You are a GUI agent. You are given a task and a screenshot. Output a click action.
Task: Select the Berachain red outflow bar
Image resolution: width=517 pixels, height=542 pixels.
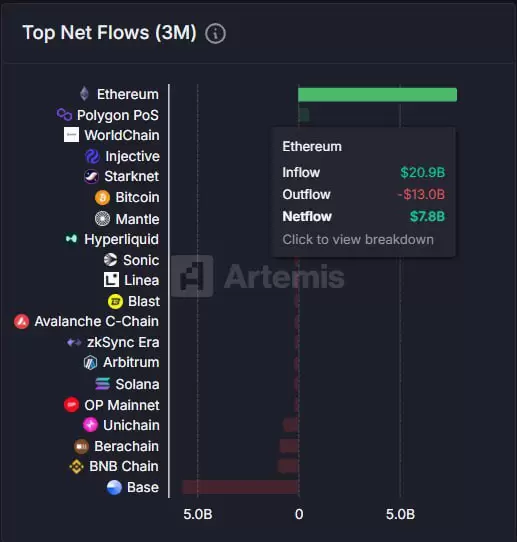coord(289,446)
